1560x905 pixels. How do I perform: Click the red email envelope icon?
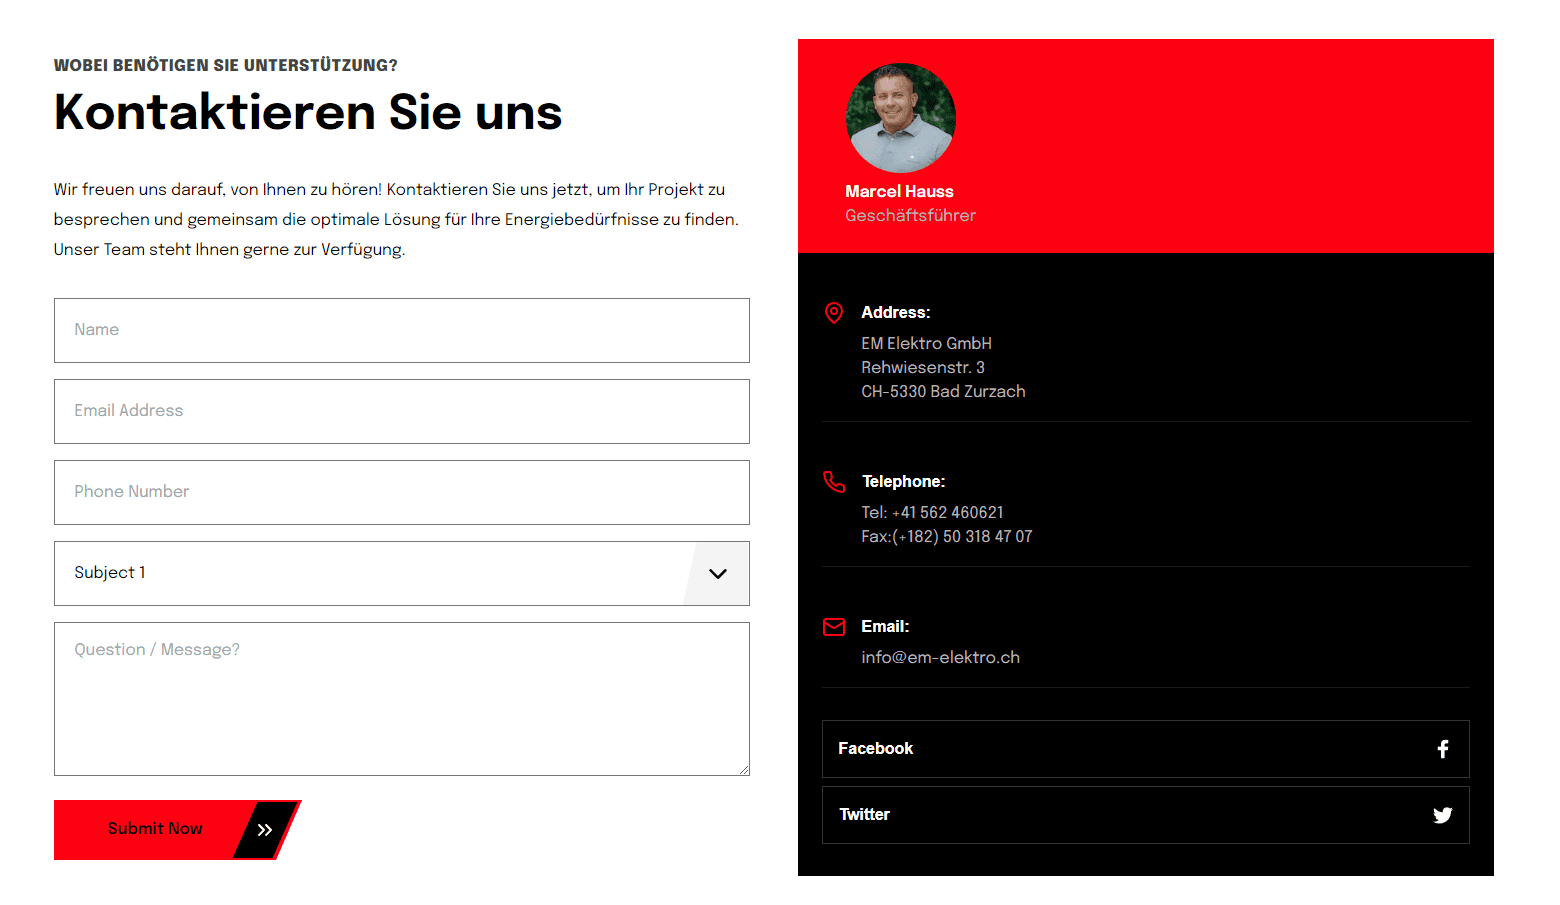tap(834, 627)
